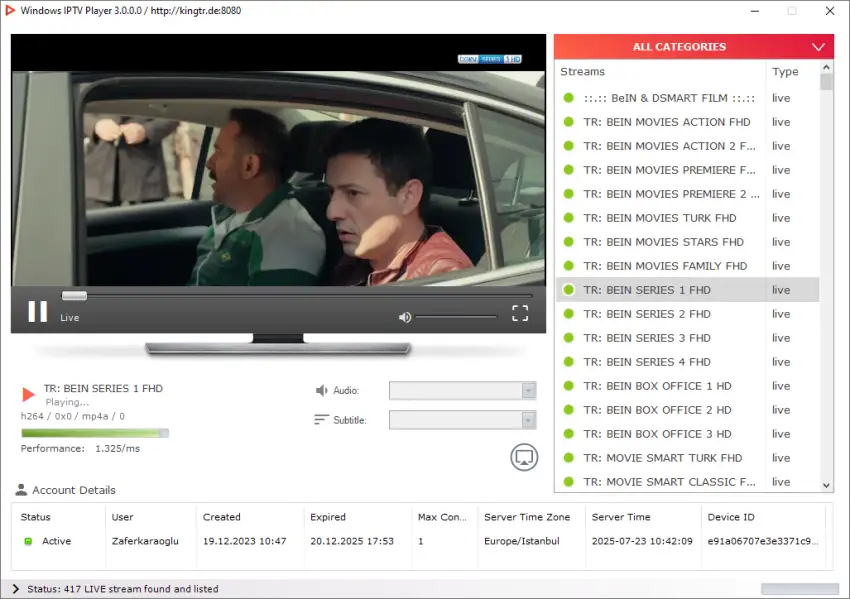The width and height of the screenshot is (850, 599).
Task: Play TR: BEIN MOVIES STARS FHD
Action: [687, 242]
